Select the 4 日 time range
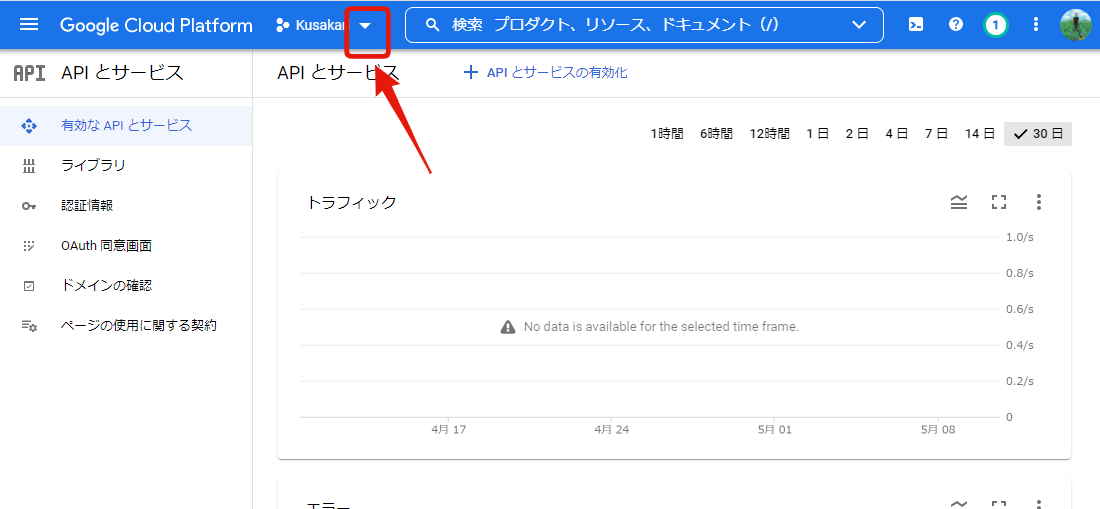The image size is (1100, 509). (x=897, y=134)
